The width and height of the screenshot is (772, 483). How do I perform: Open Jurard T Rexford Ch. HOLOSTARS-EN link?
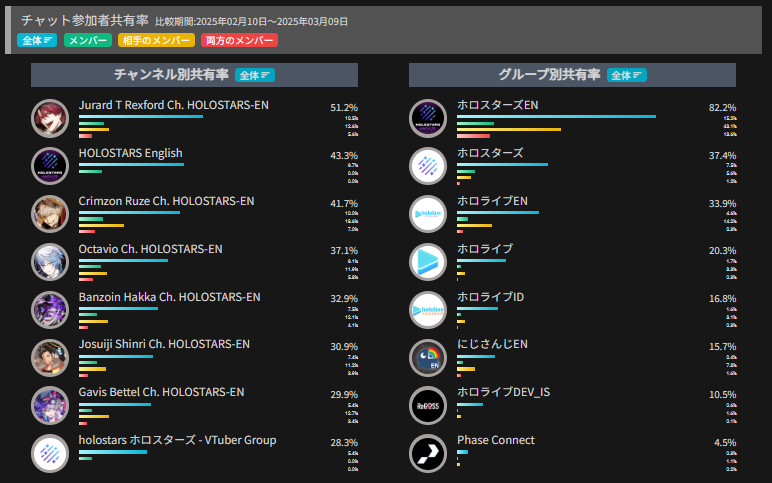(174, 105)
